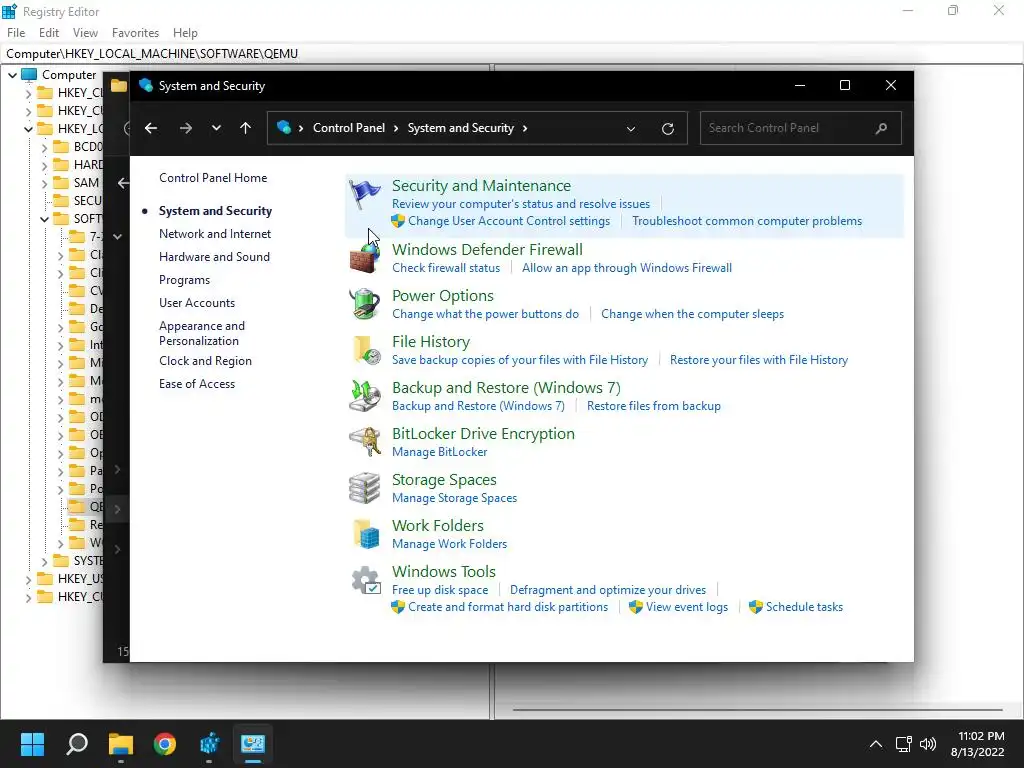
Task: Click the Work Folders icon
Action: pyautogui.click(x=366, y=534)
